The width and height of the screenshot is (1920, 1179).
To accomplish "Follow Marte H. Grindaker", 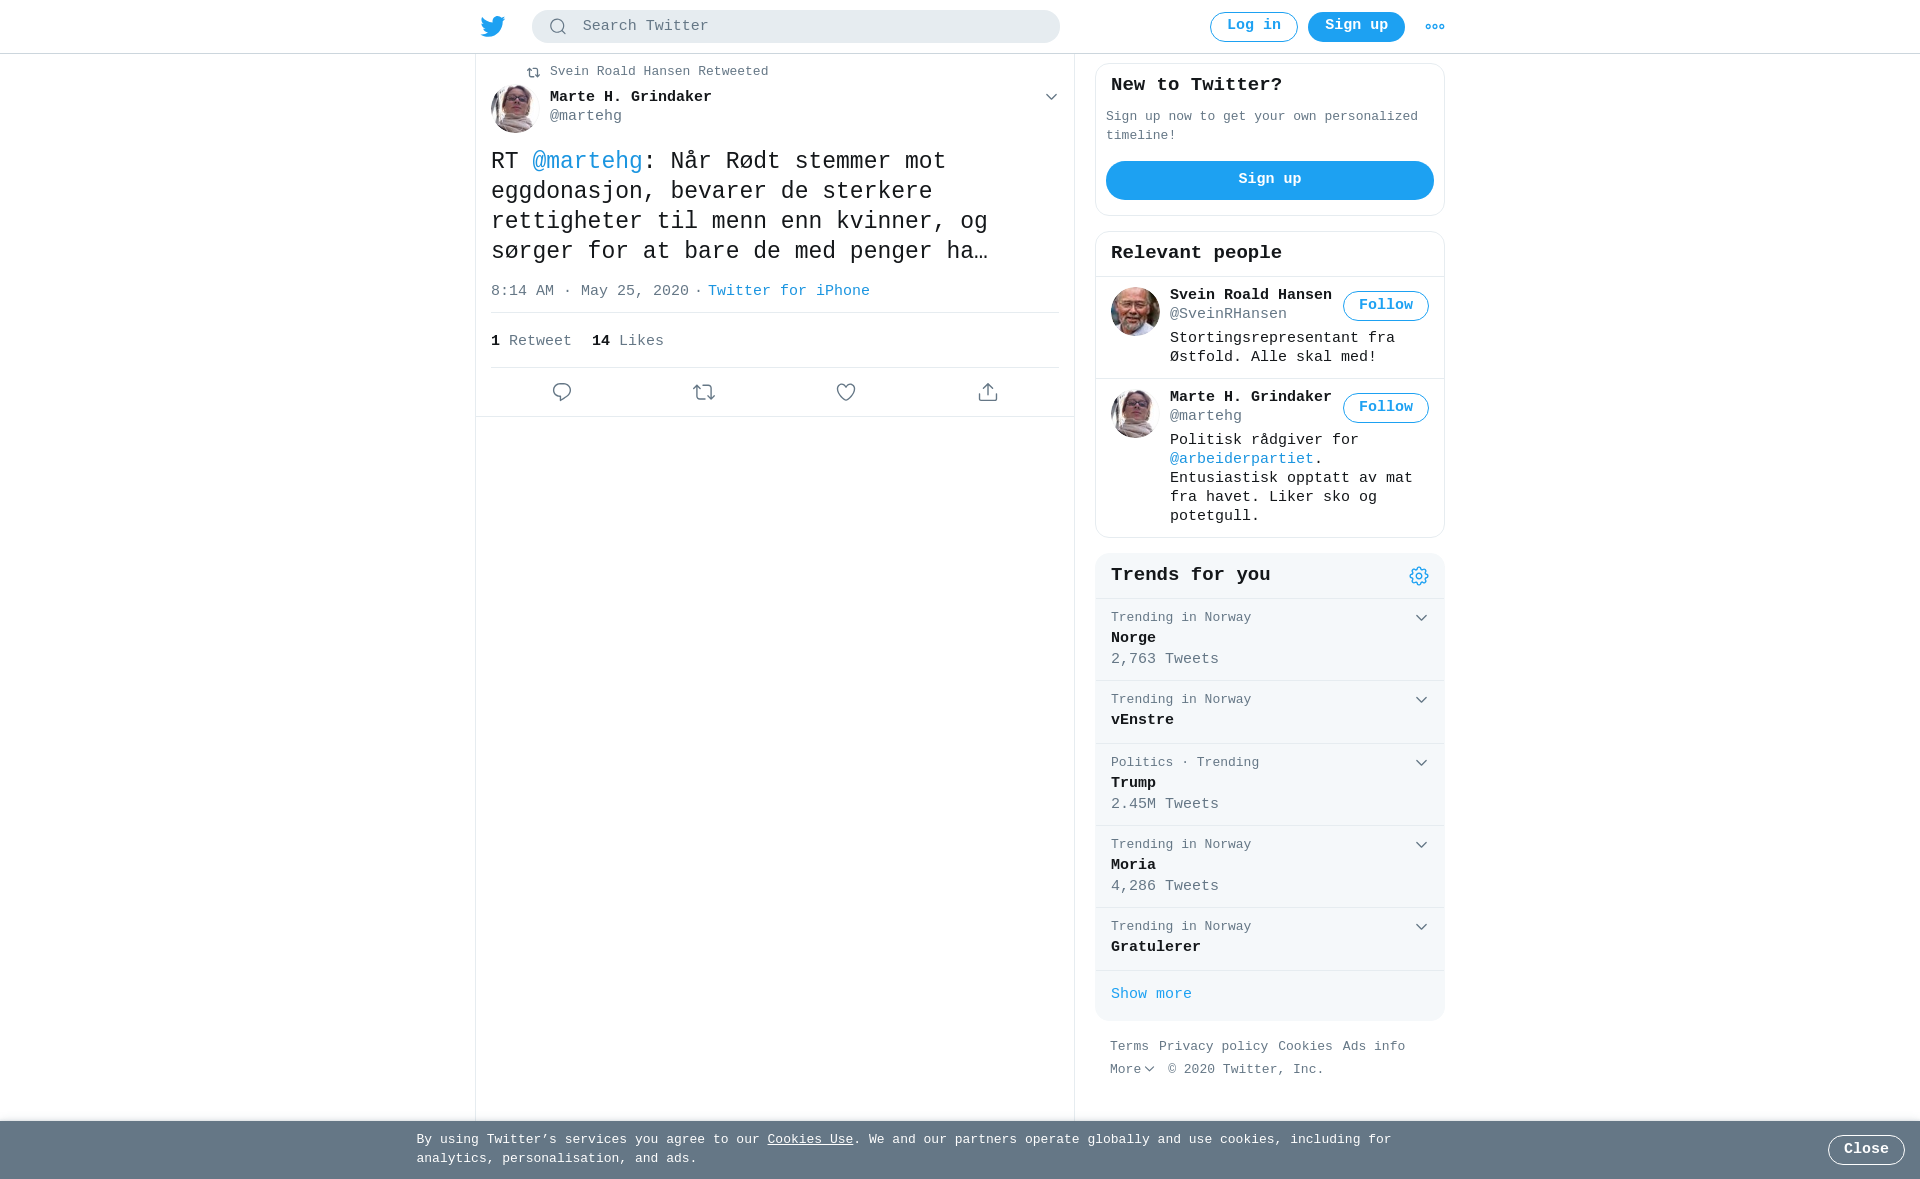I will tap(1386, 408).
